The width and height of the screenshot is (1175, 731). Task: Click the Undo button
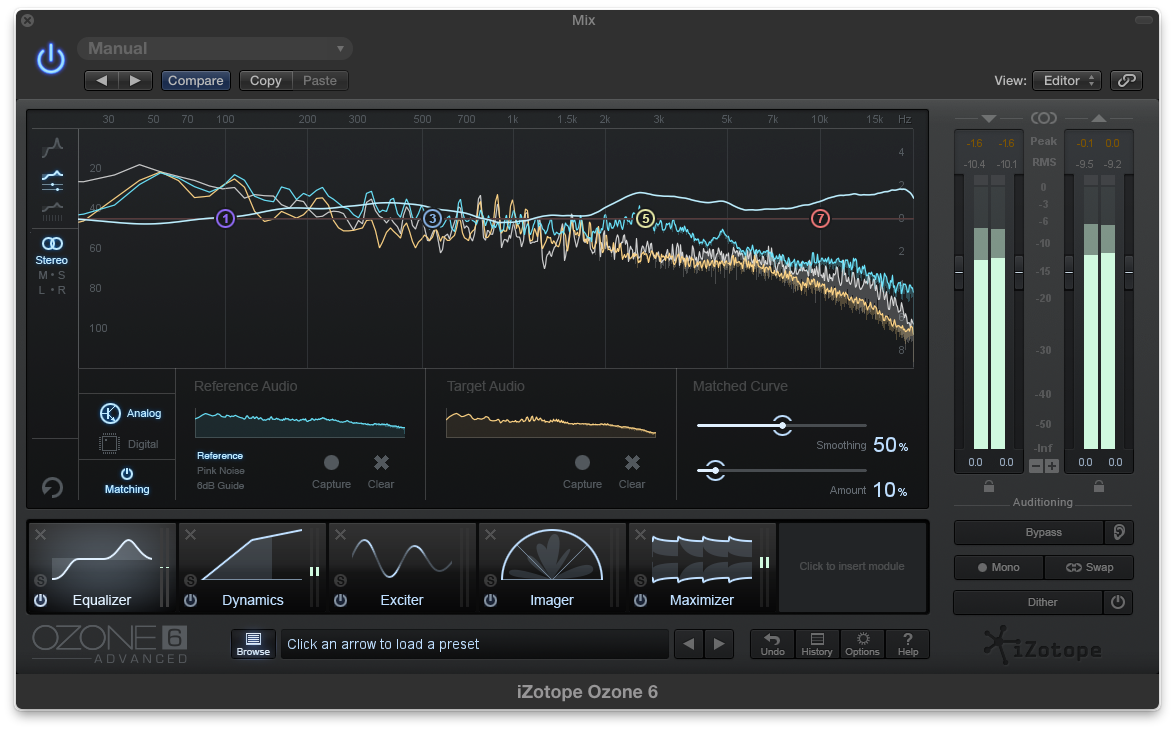[x=773, y=644]
